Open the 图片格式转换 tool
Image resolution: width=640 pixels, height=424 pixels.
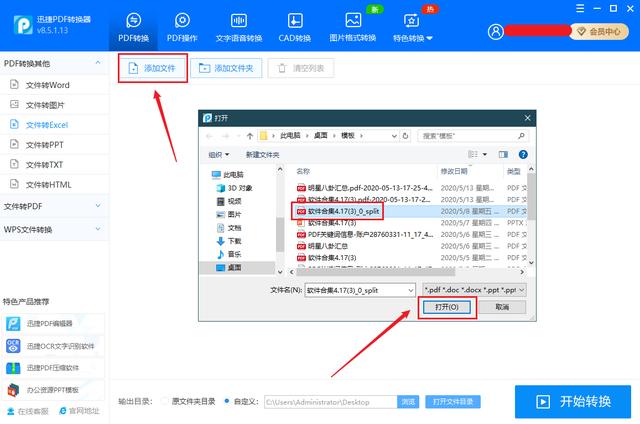click(352, 26)
